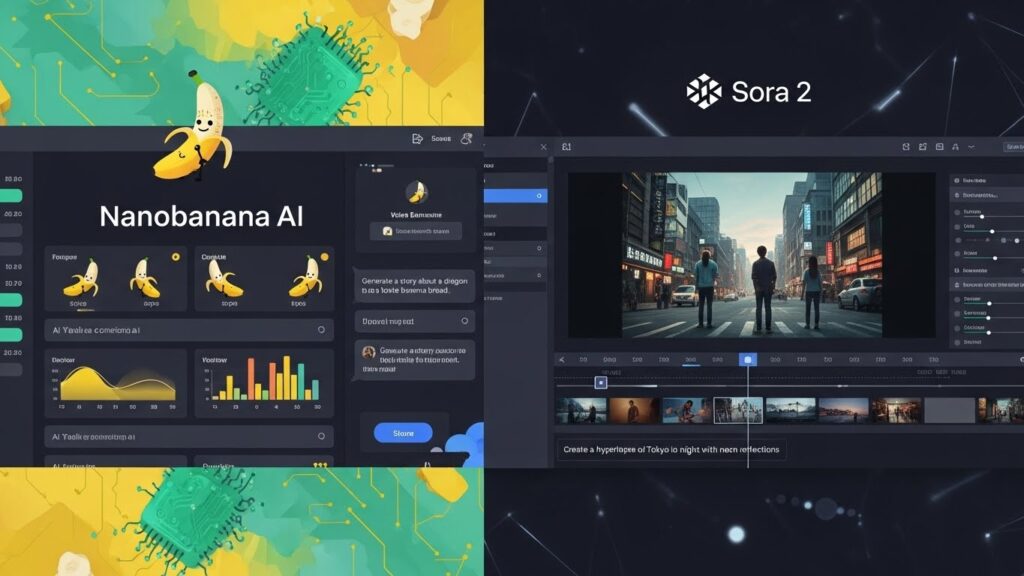This screenshot has height=576, width=1024.
Task: Click the blue pill button in Nanobanana panel
Action: click(403, 433)
